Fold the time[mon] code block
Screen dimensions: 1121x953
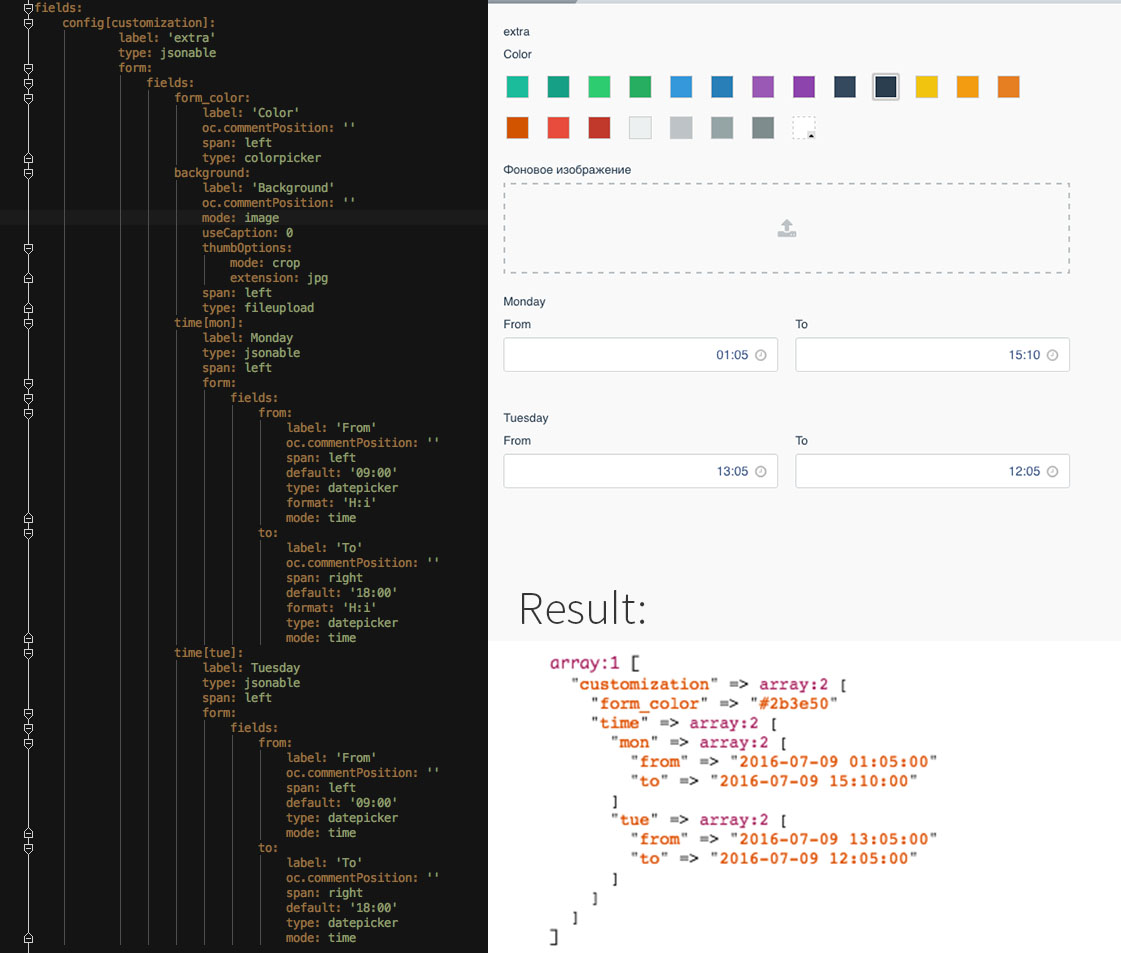pyautogui.click(x=28, y=323)
